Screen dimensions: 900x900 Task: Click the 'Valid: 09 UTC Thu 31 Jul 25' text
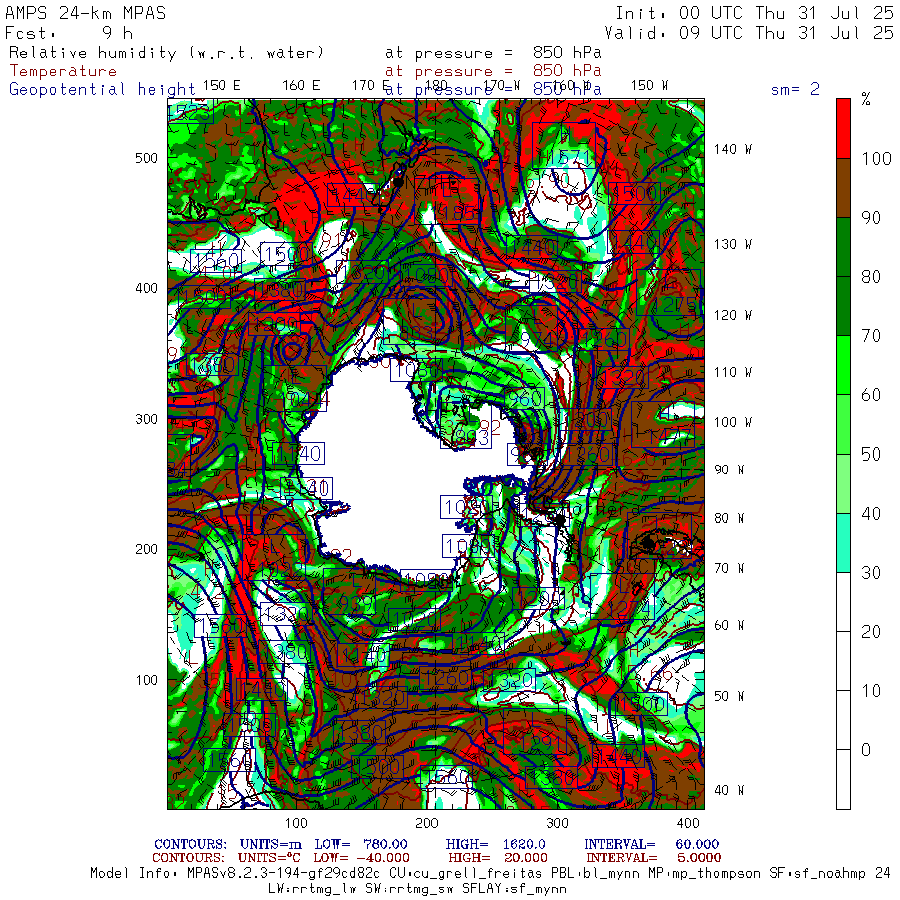(749, 33)
